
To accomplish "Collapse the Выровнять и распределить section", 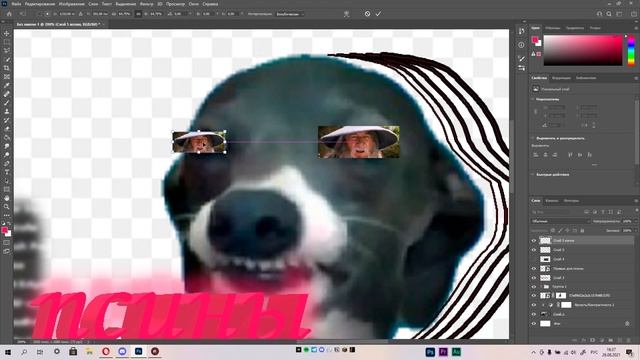I will [x=532, y=138].
